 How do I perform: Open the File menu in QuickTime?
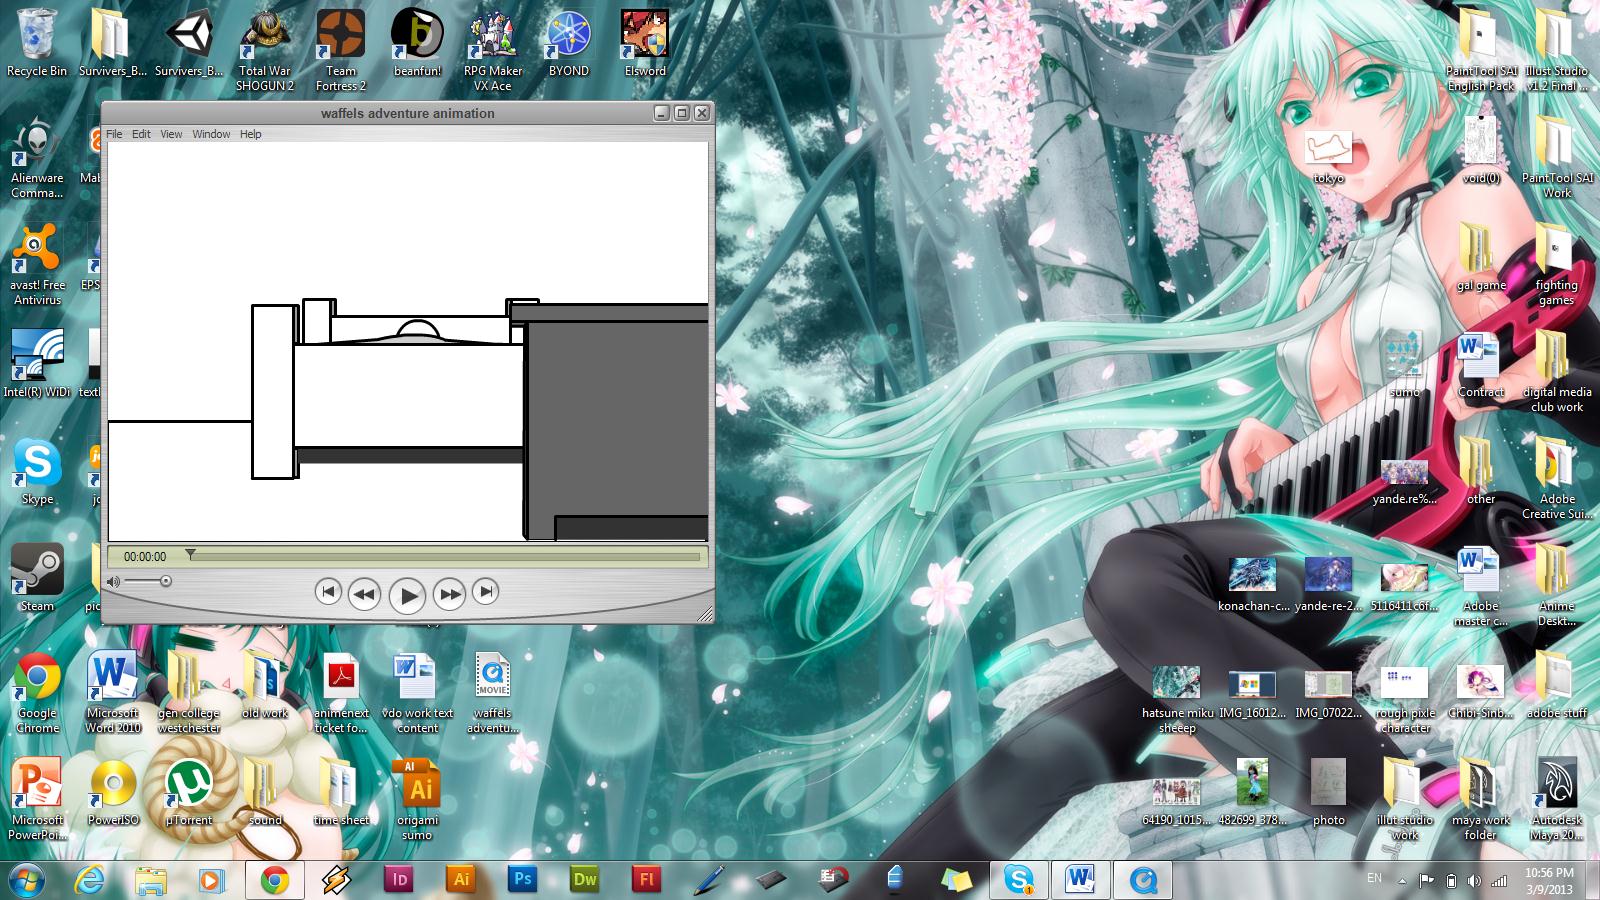click(114, 134)
